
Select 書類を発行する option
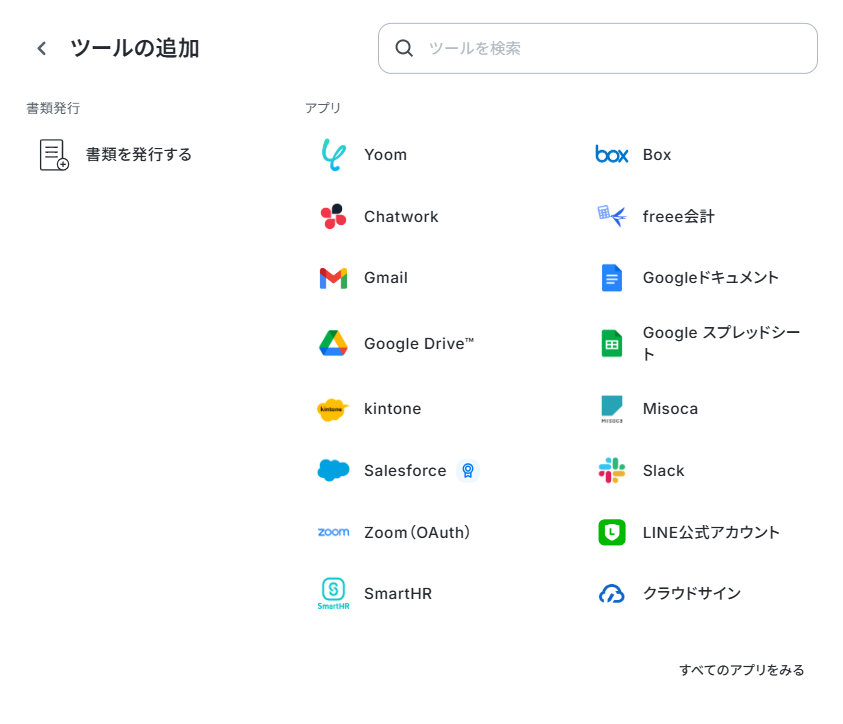coord(139,155)
